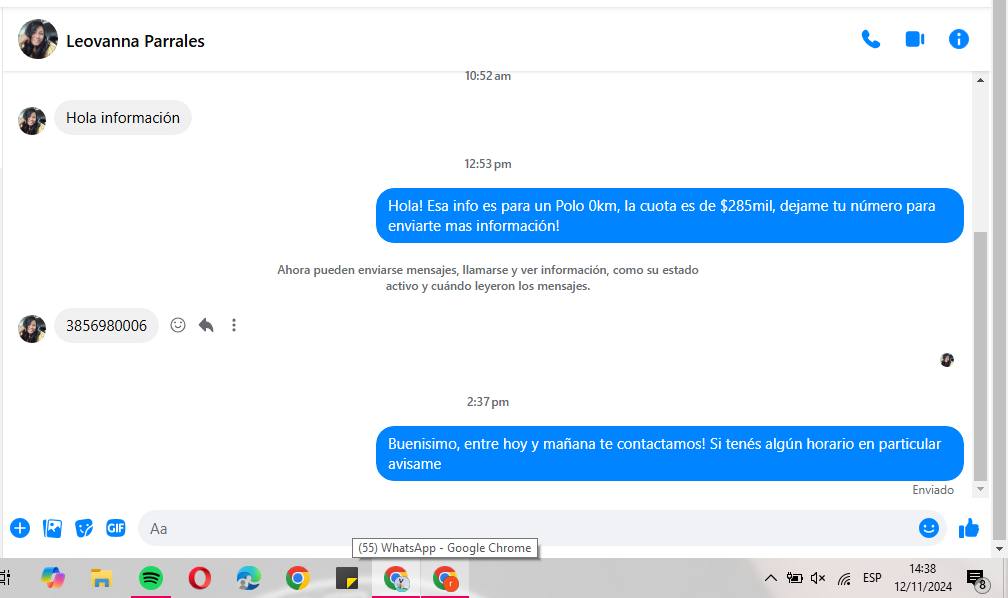Image resolution: width=1008 pixels, height=598 pixels.
Task: Reply to the 3856980006 message
Action: (206, 325)
